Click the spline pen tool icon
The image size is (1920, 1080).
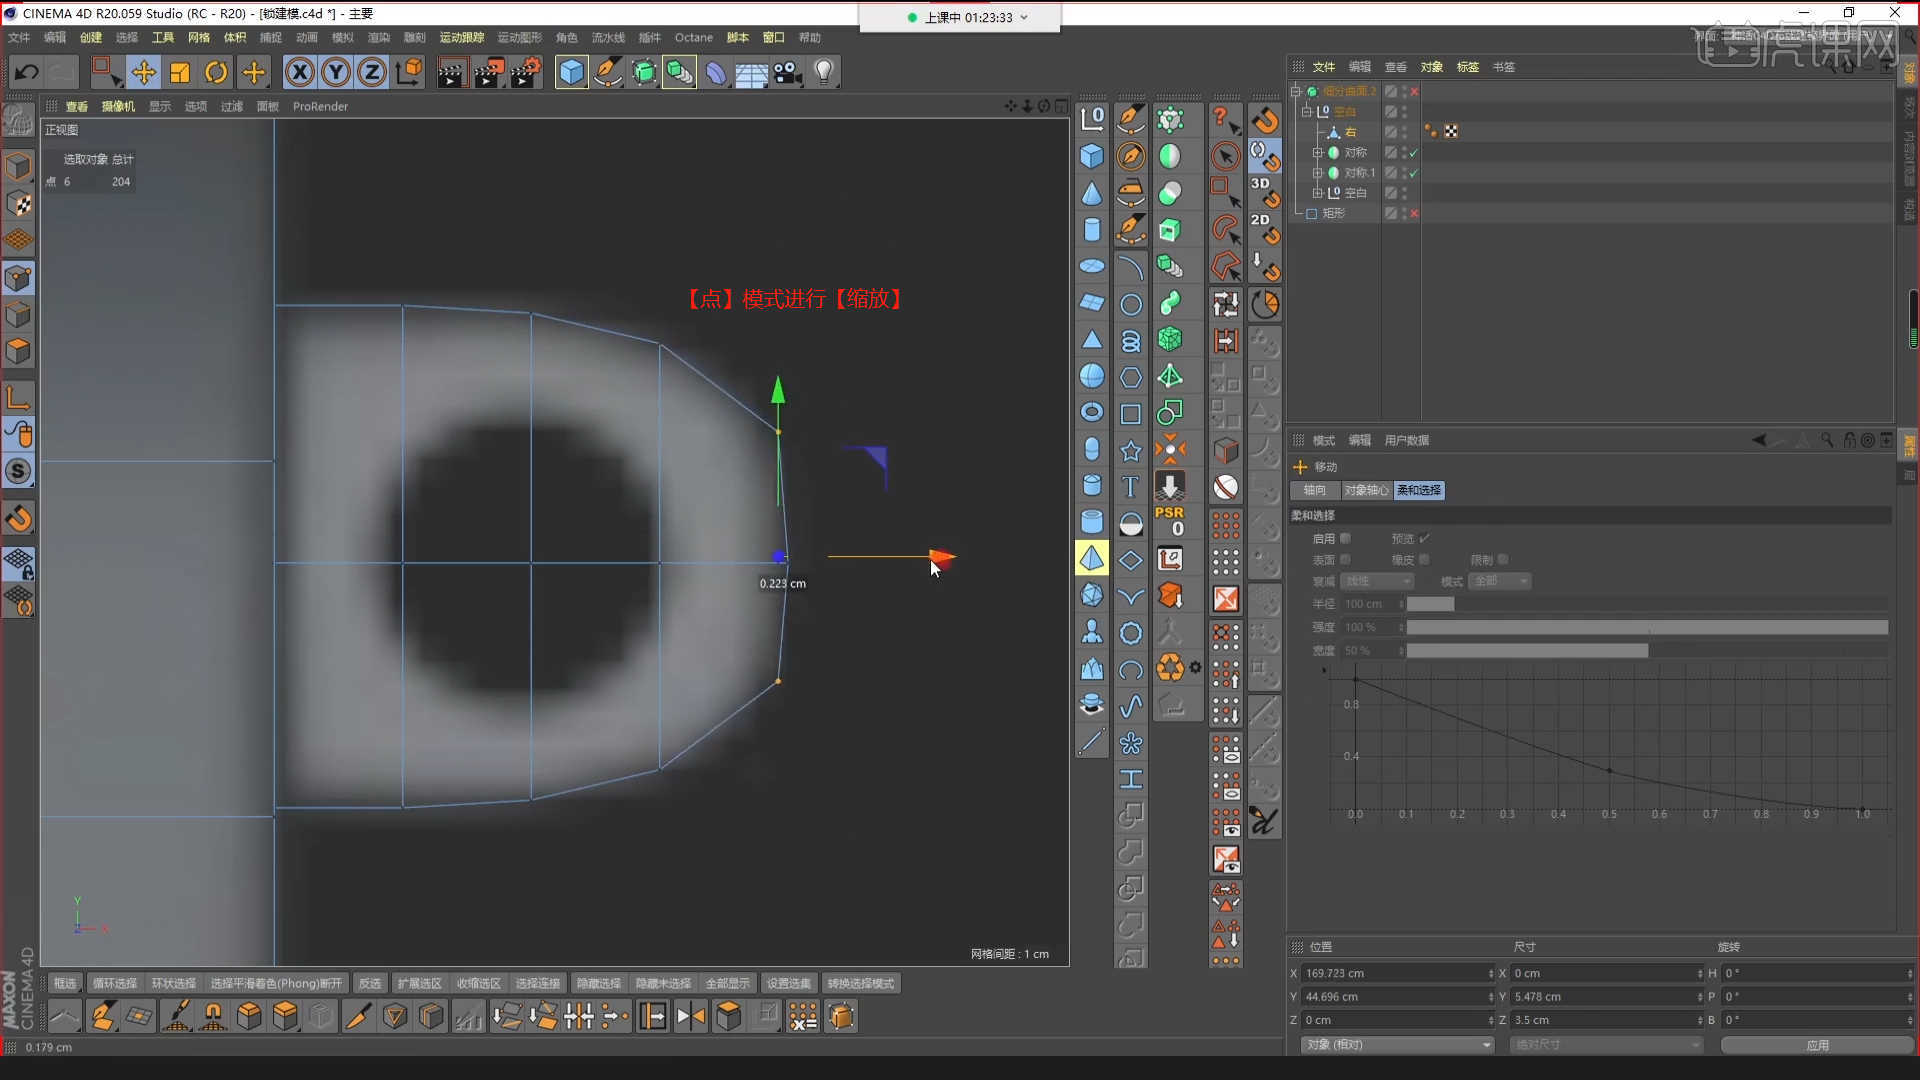pyautogui.click(x=607, y=72)
